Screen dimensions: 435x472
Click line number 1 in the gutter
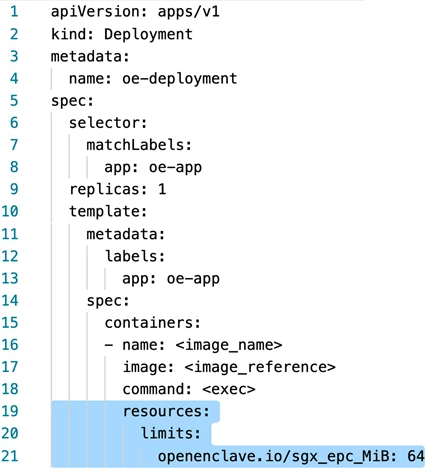coord(14,12)
